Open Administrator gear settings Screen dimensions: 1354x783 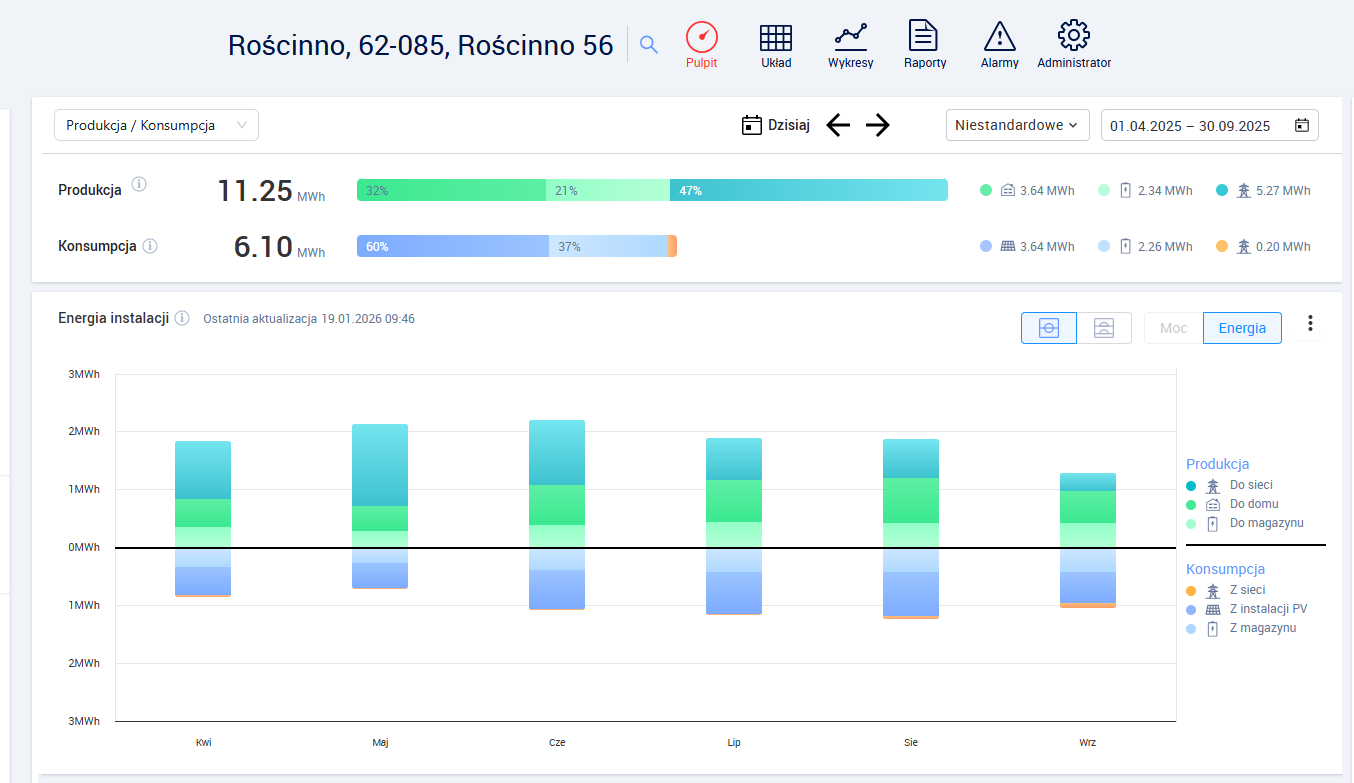[x=1073, y=36]
